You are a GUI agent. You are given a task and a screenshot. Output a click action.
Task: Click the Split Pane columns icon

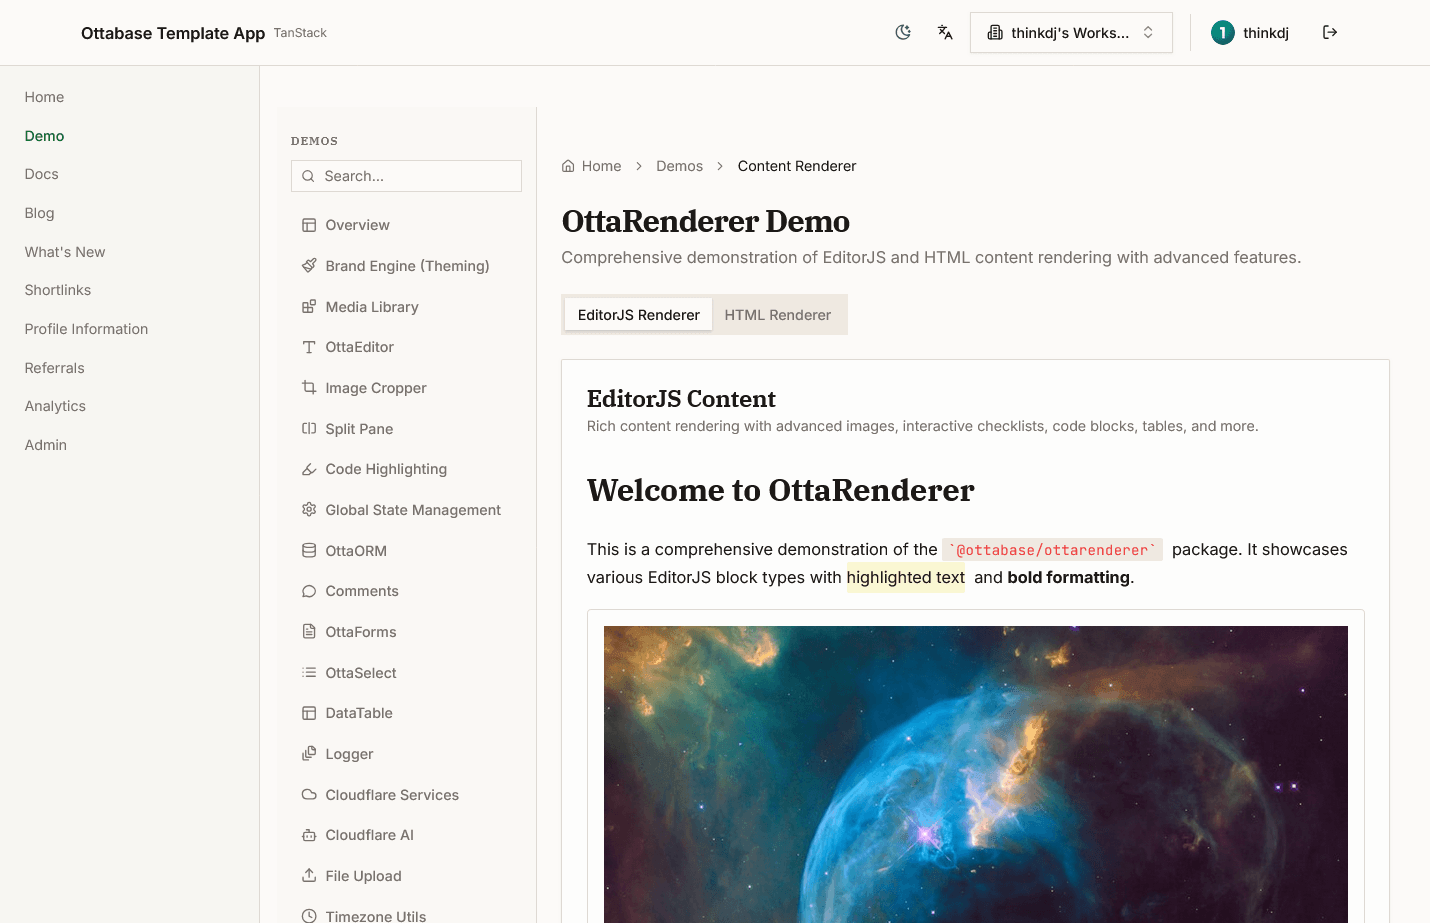309,429
